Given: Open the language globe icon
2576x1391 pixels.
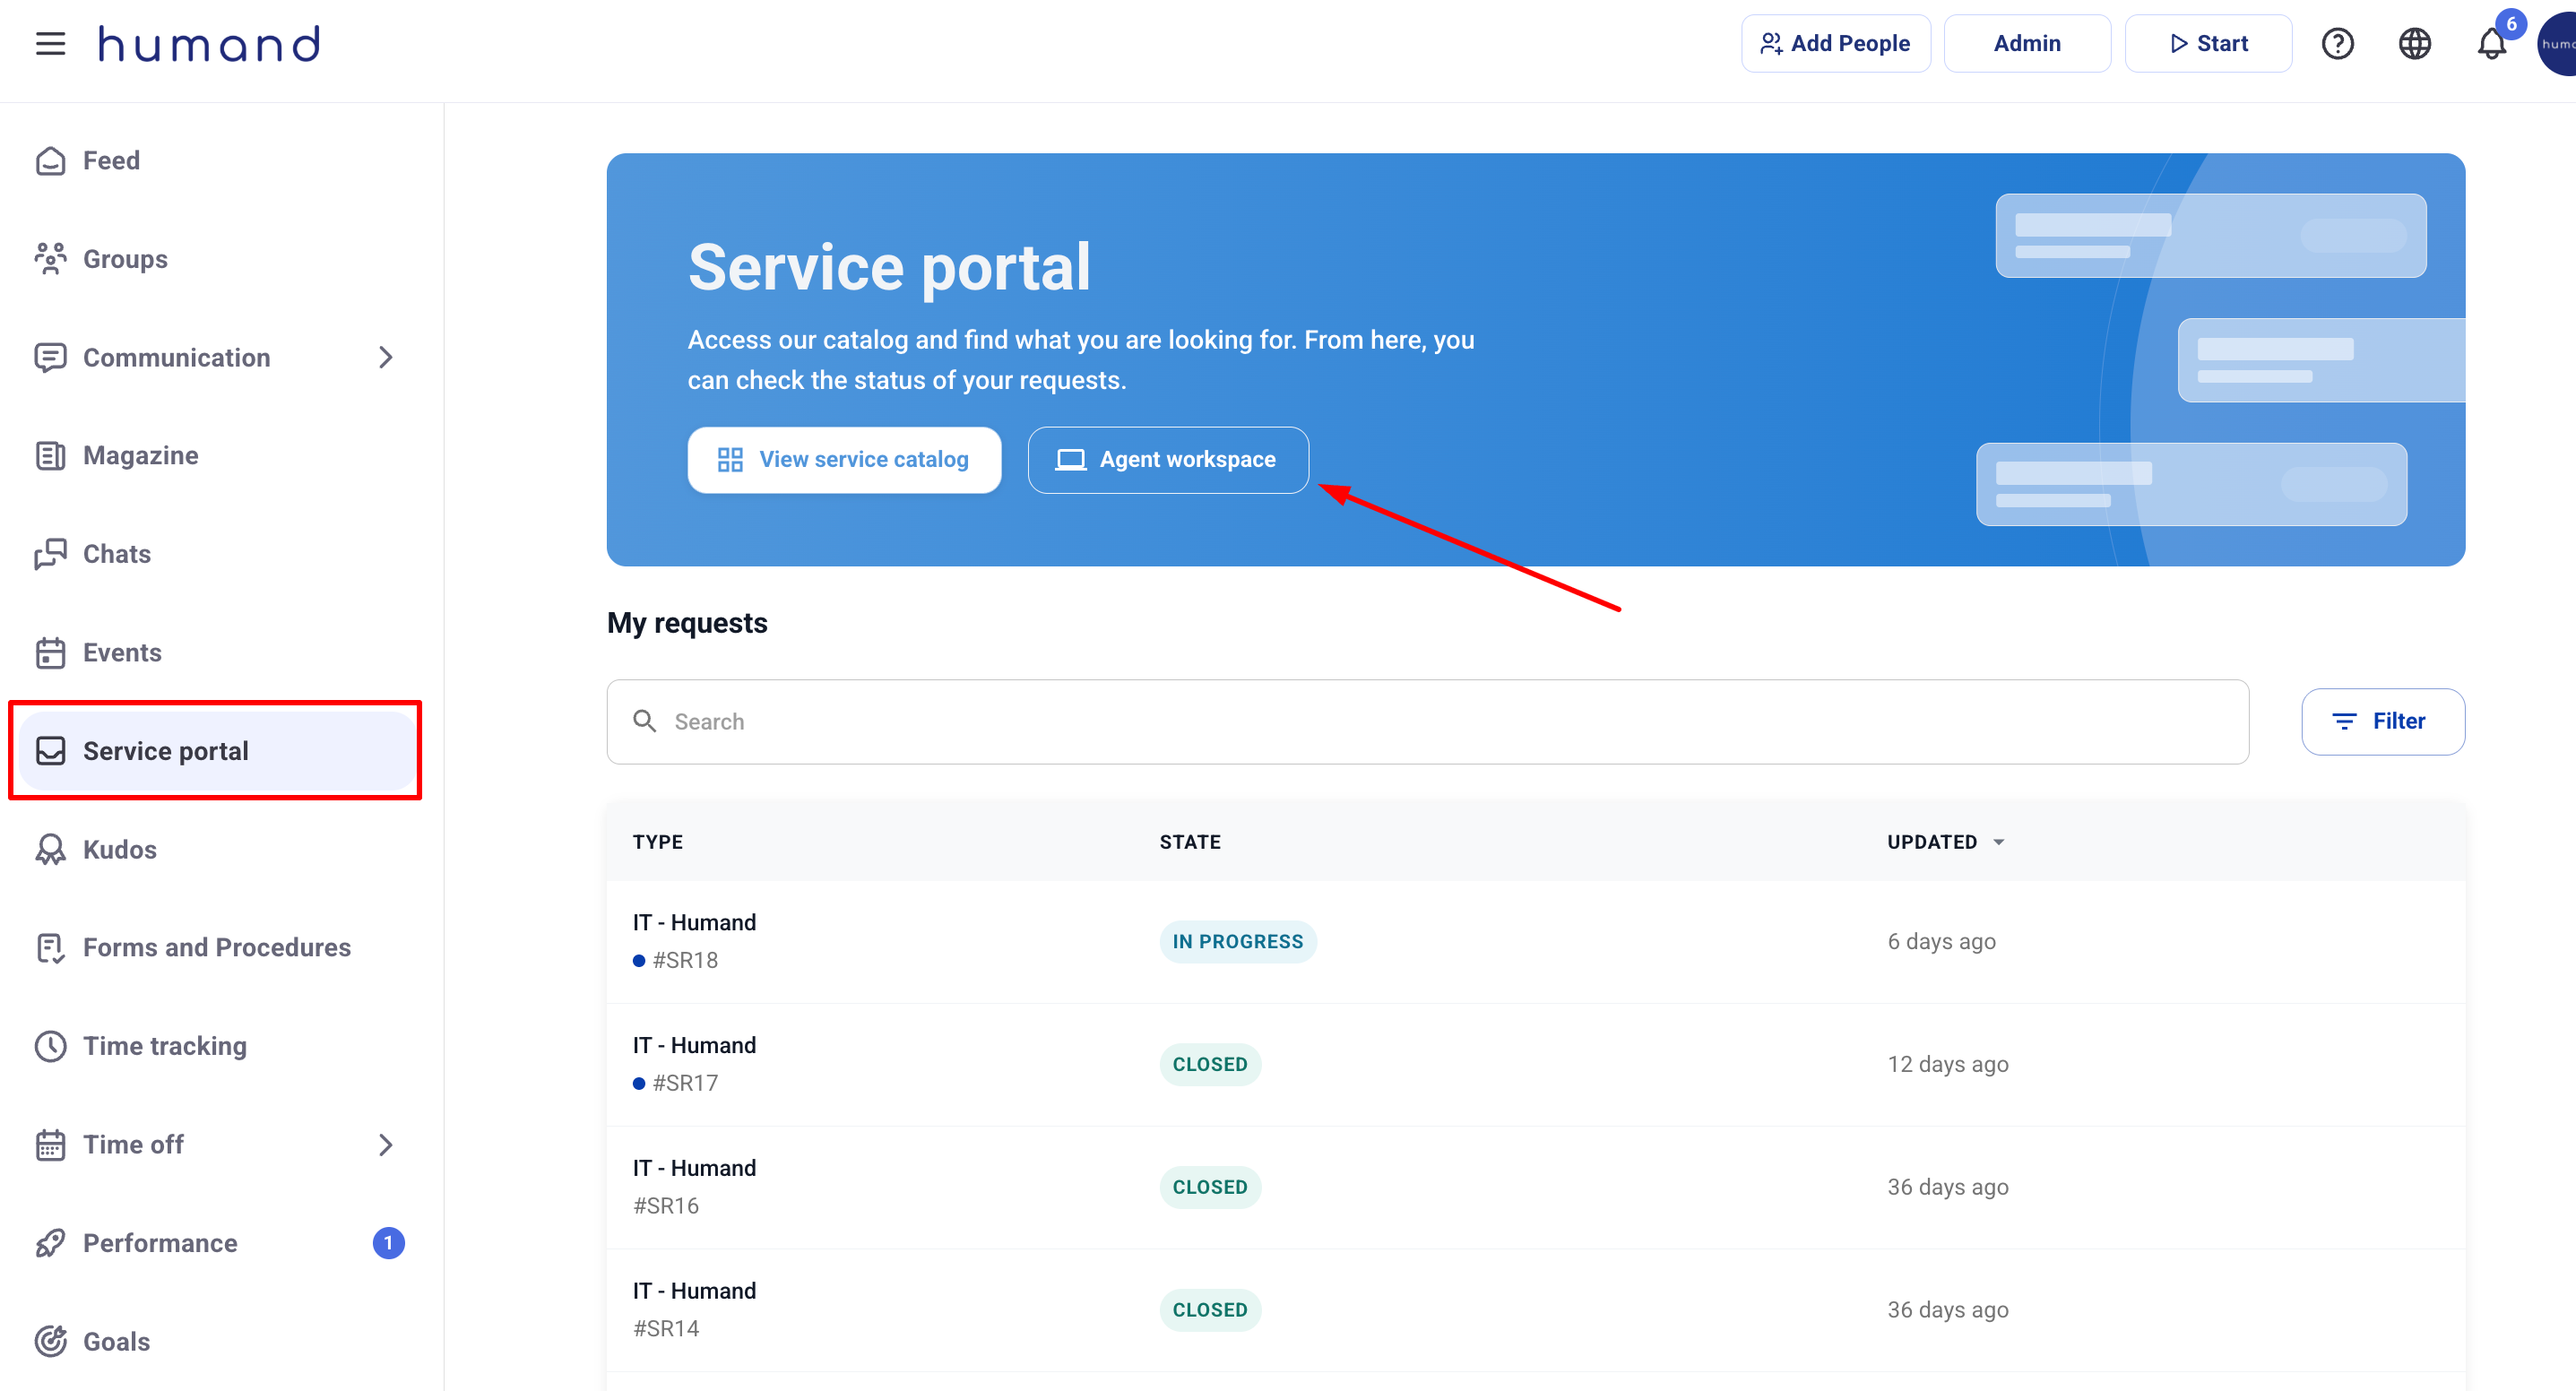Looking at the screenshot, I should pyautogui.click(x=2414, y=44).
